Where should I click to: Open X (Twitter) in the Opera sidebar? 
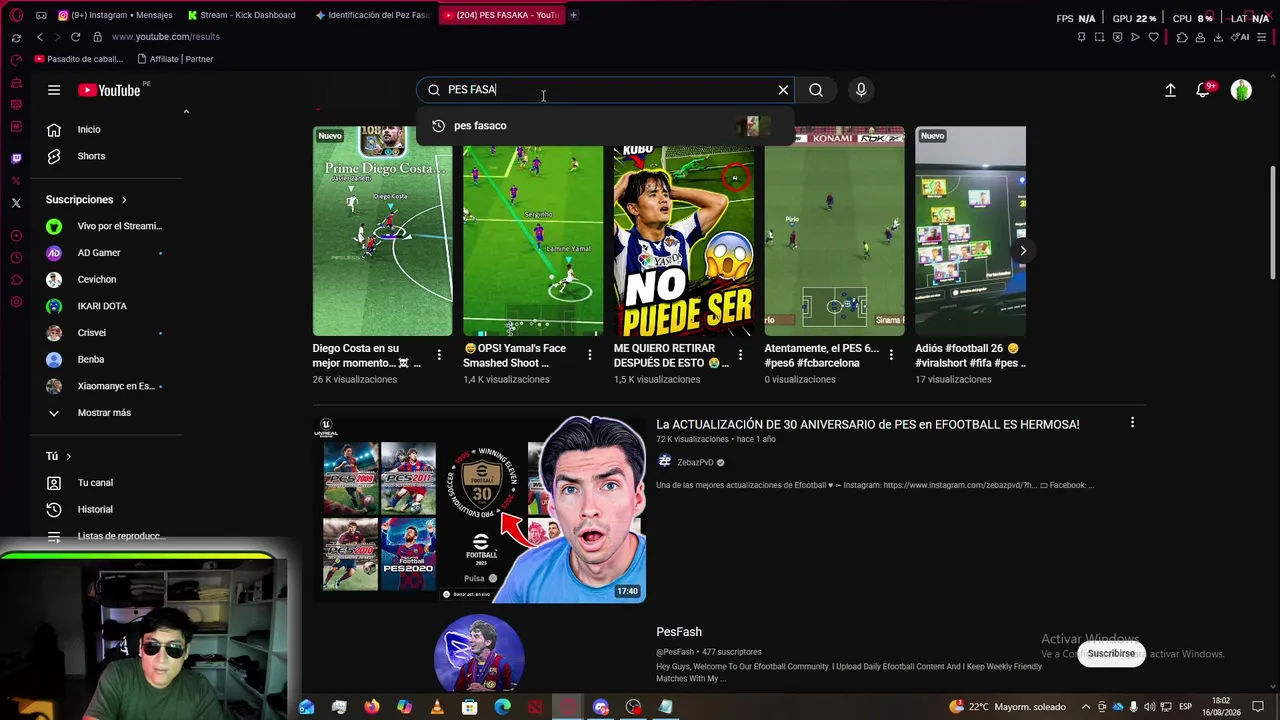click(x=16, y=203)
